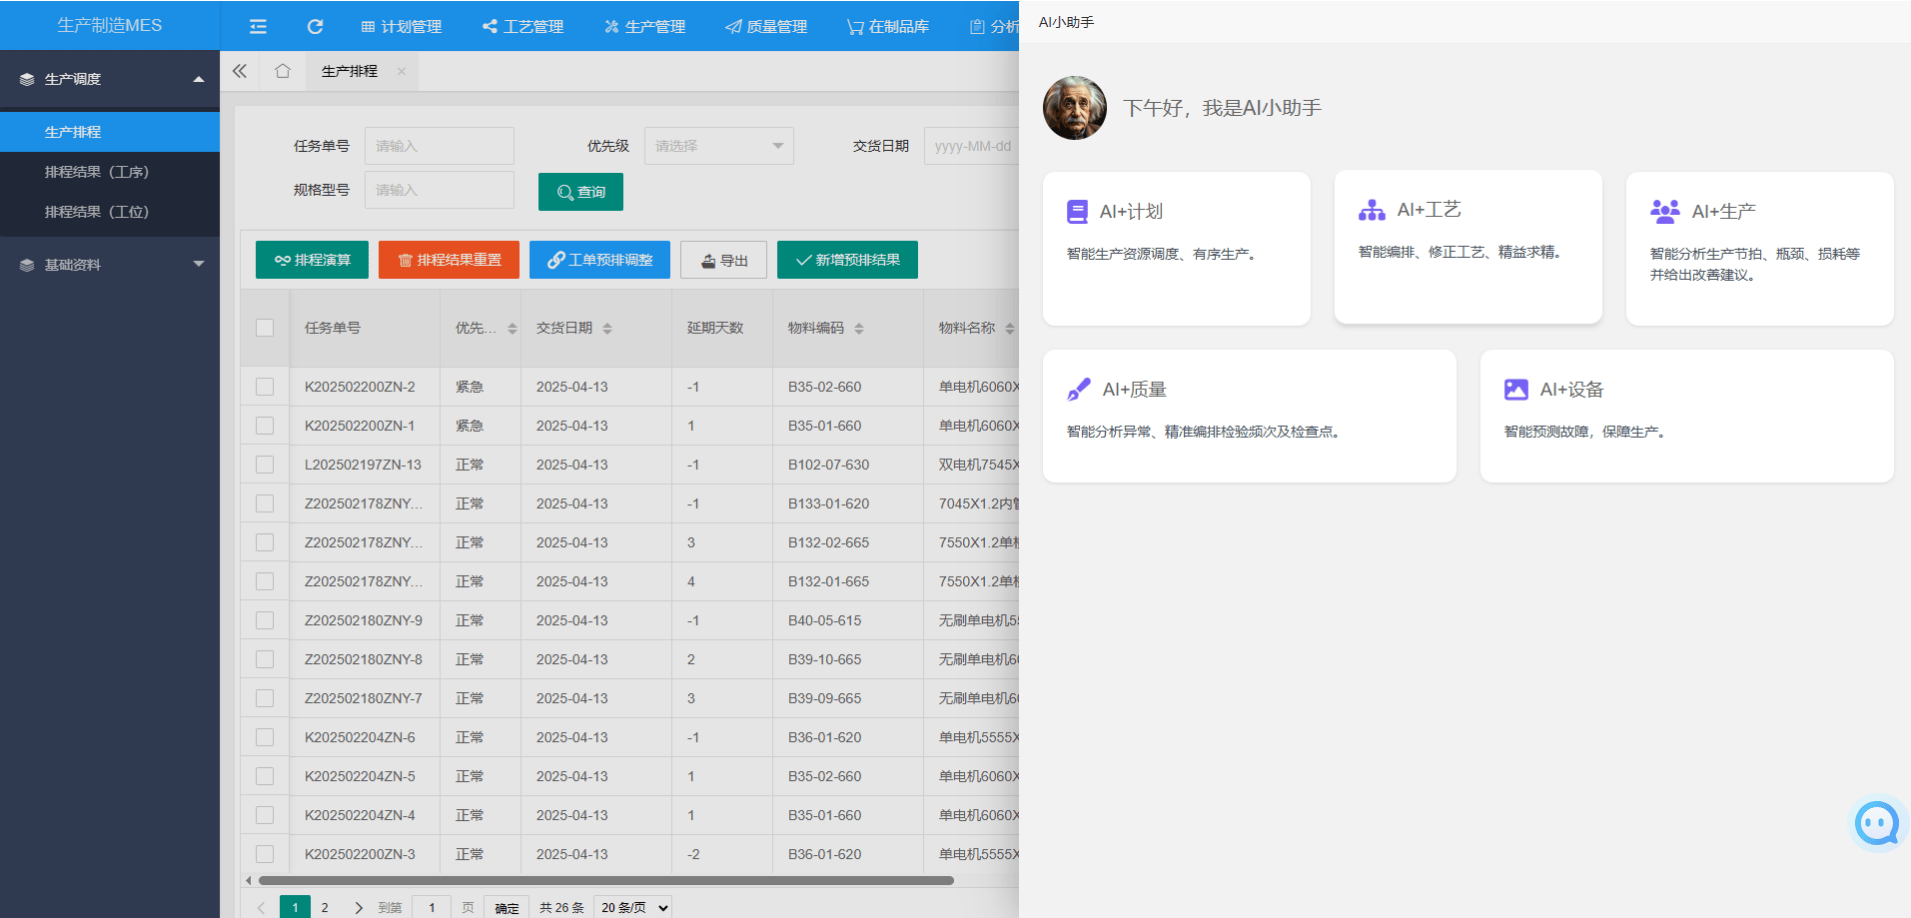
Task: Click the AI+质量 brush icon
Action: (1078, 390)
